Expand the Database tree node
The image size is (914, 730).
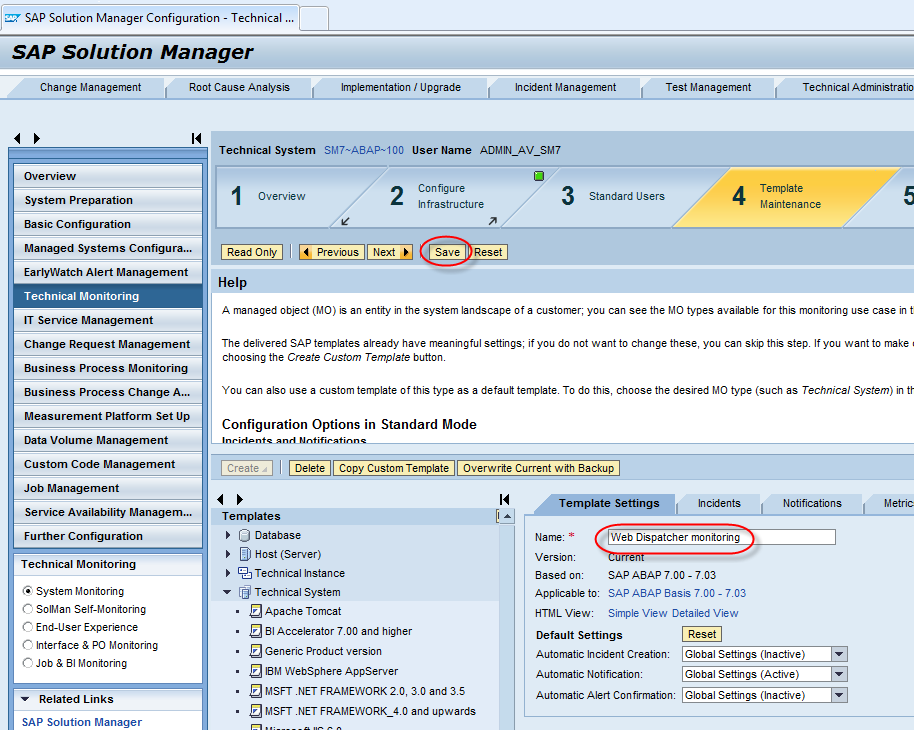point(228,535)
